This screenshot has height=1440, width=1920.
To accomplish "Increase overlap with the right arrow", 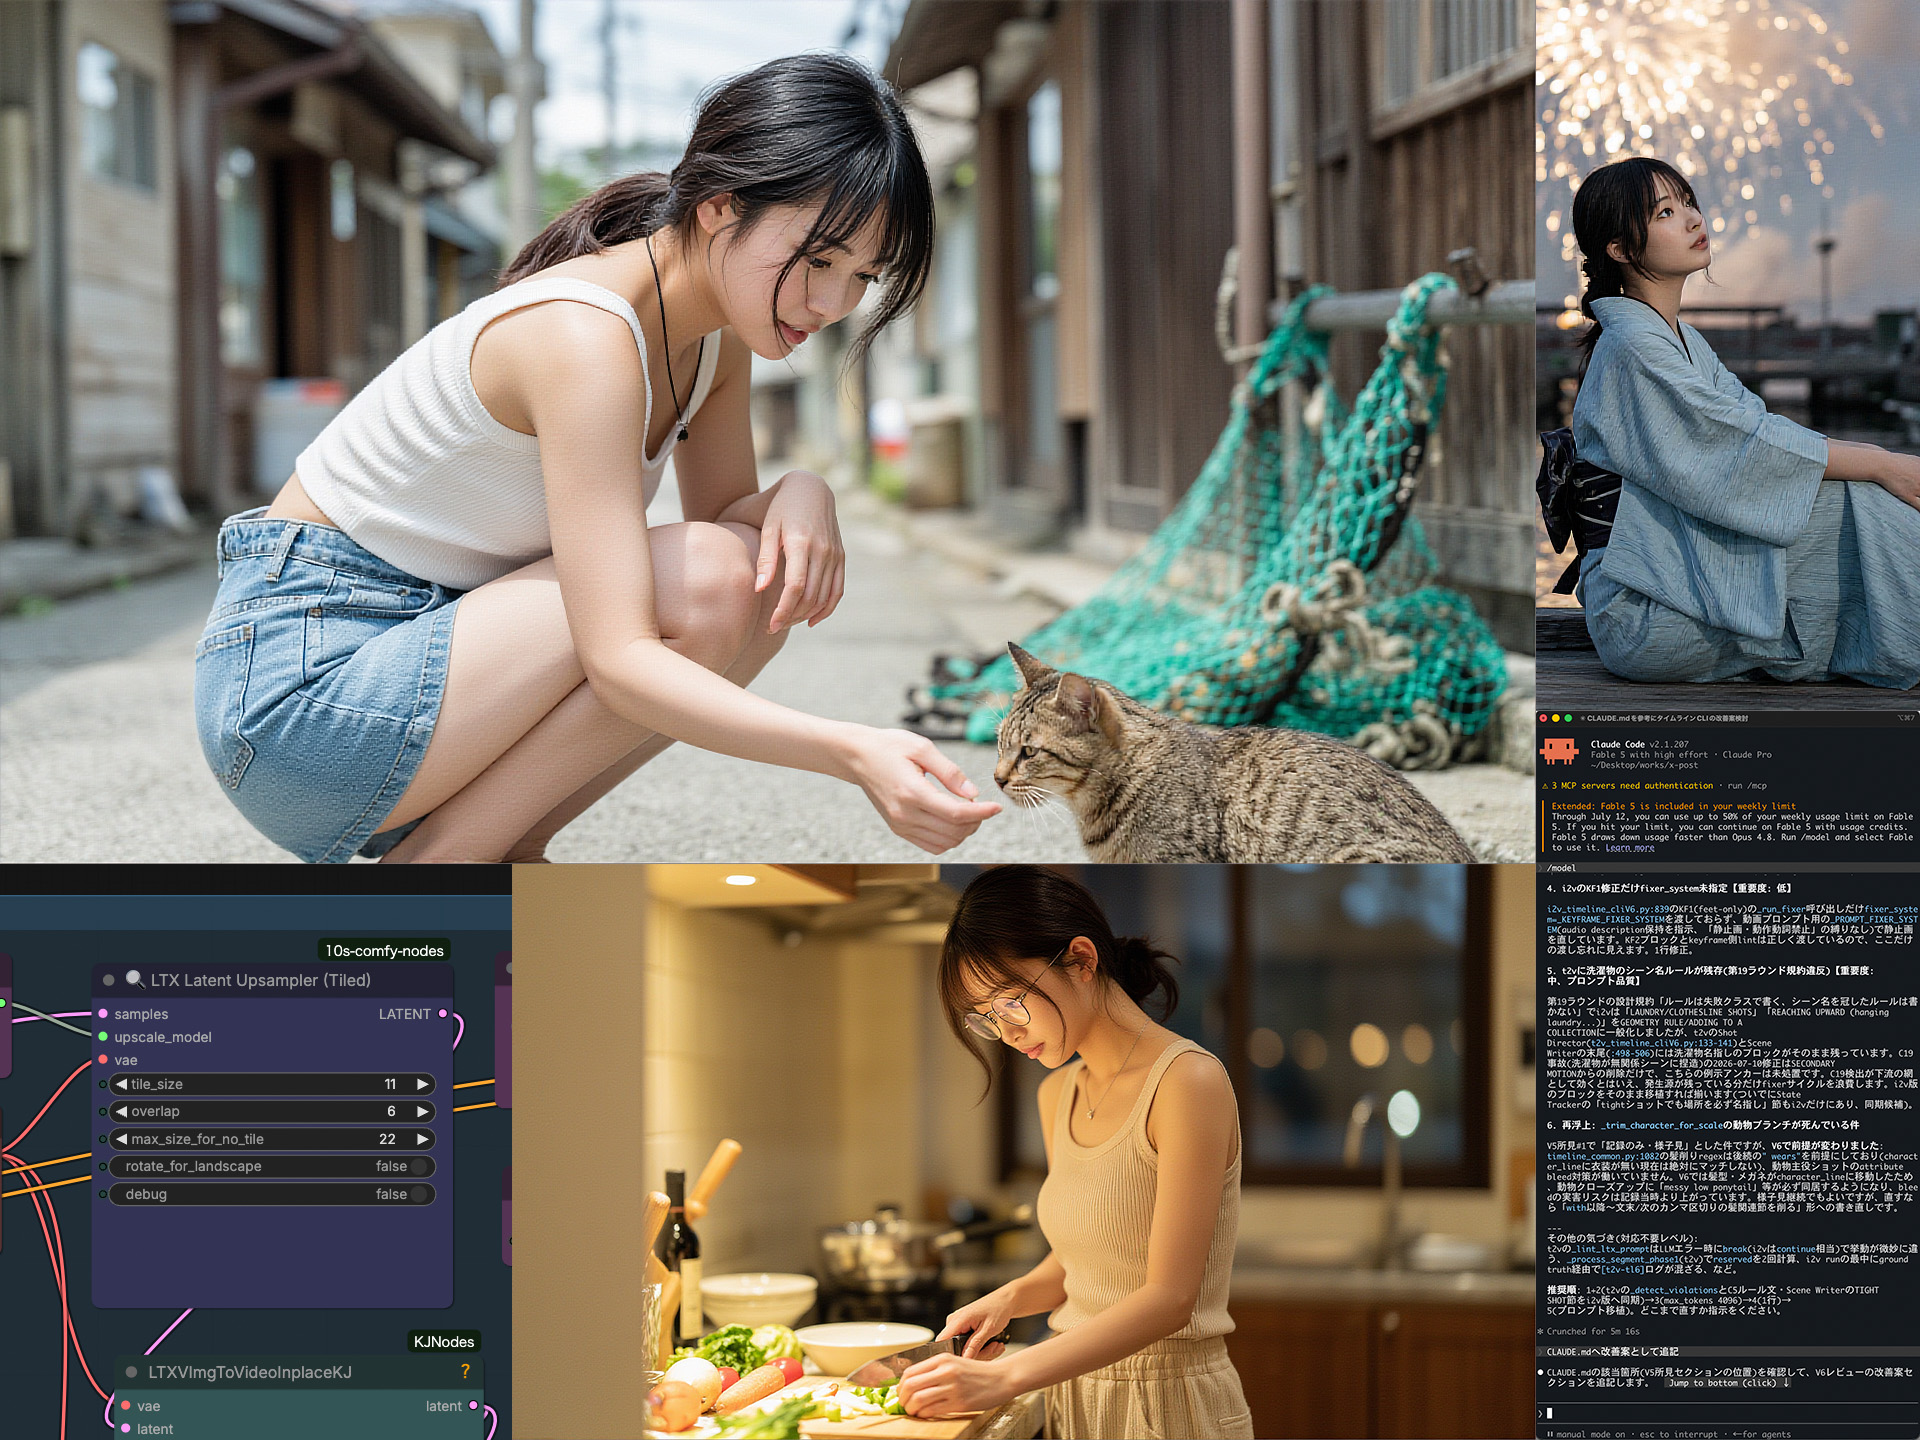I will (x=422, y=1111).
